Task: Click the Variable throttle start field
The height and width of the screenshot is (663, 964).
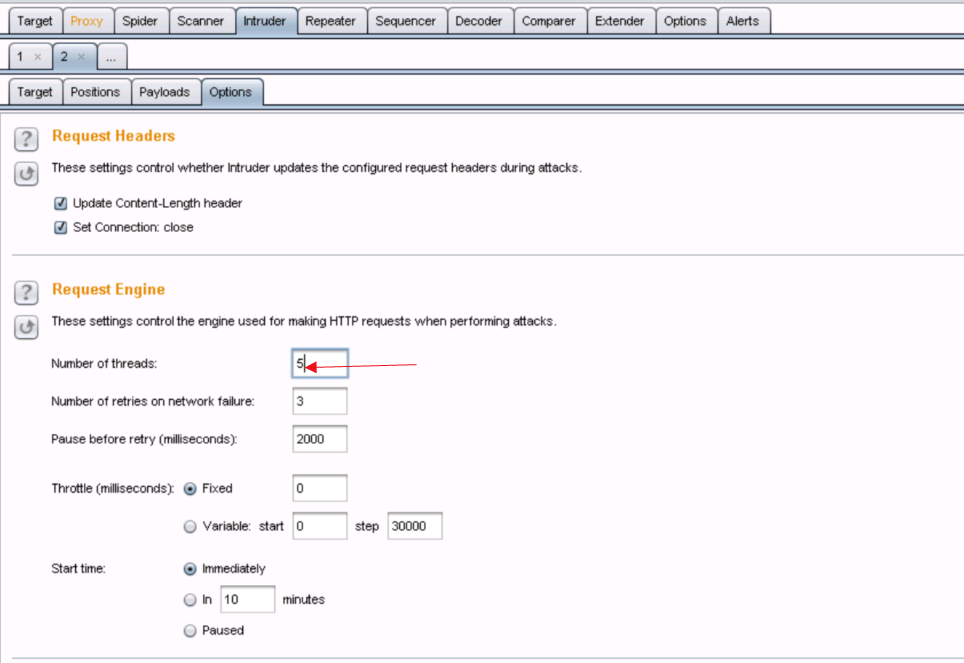Action: (320, 526)
